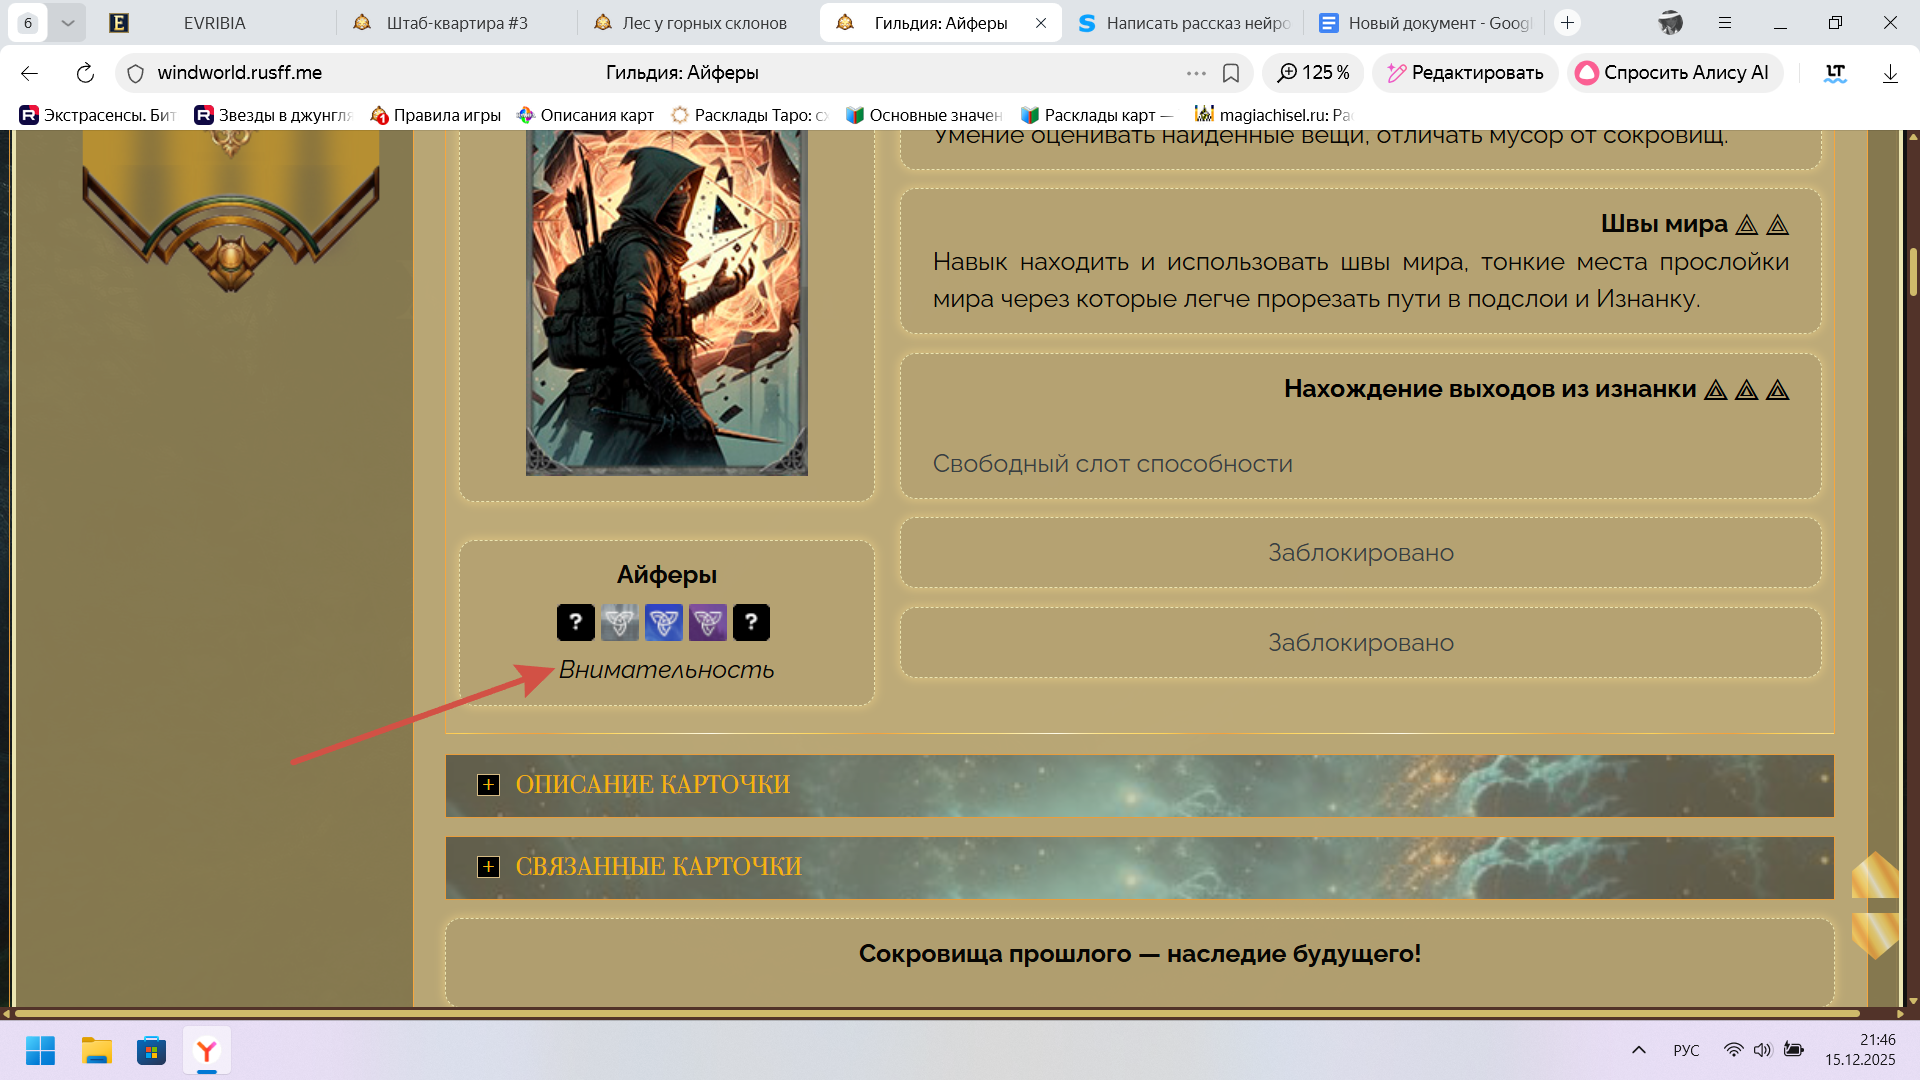Switch to the Лес у горных склонов tab
Viewport: 1920px width, 1080px height.
point(703,22)
